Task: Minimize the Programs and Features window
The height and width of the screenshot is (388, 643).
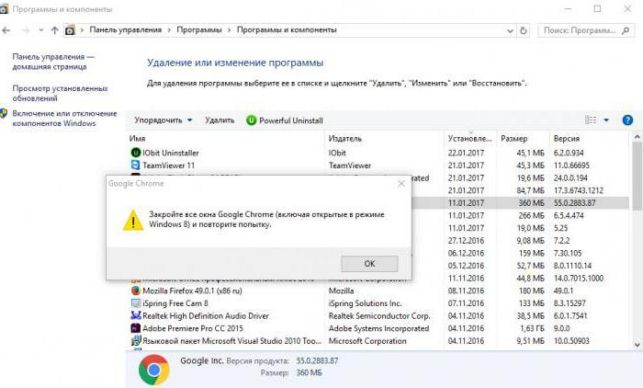Action: (x=568, y=8)
